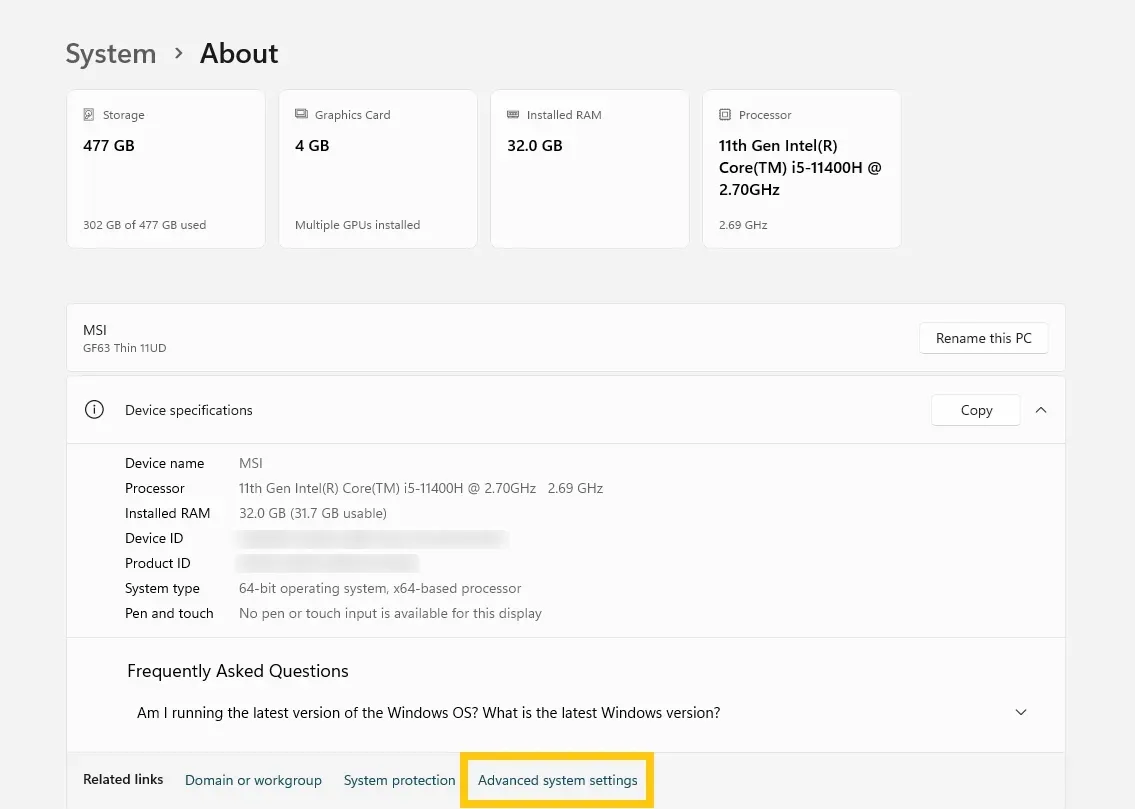1135x809 pixels.
Task: Expand the latest Windows version FAQ chevron
Action: [x=1021, y=712]
